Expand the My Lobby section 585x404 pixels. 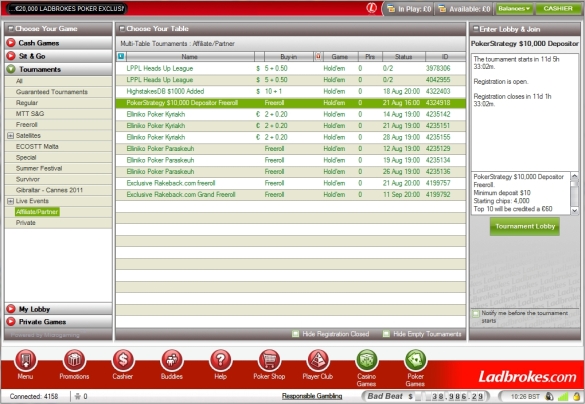click(x=58, y=309)
